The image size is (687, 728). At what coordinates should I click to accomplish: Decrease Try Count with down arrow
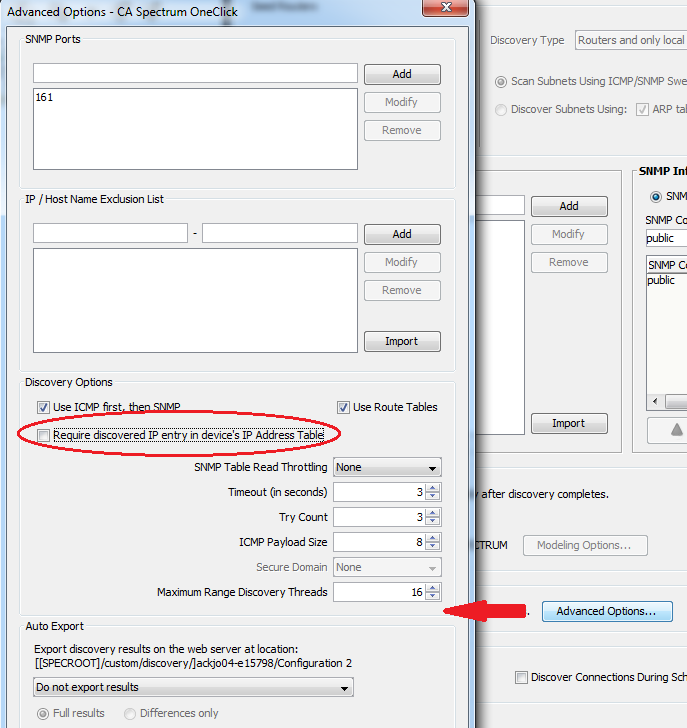point(433,521)
